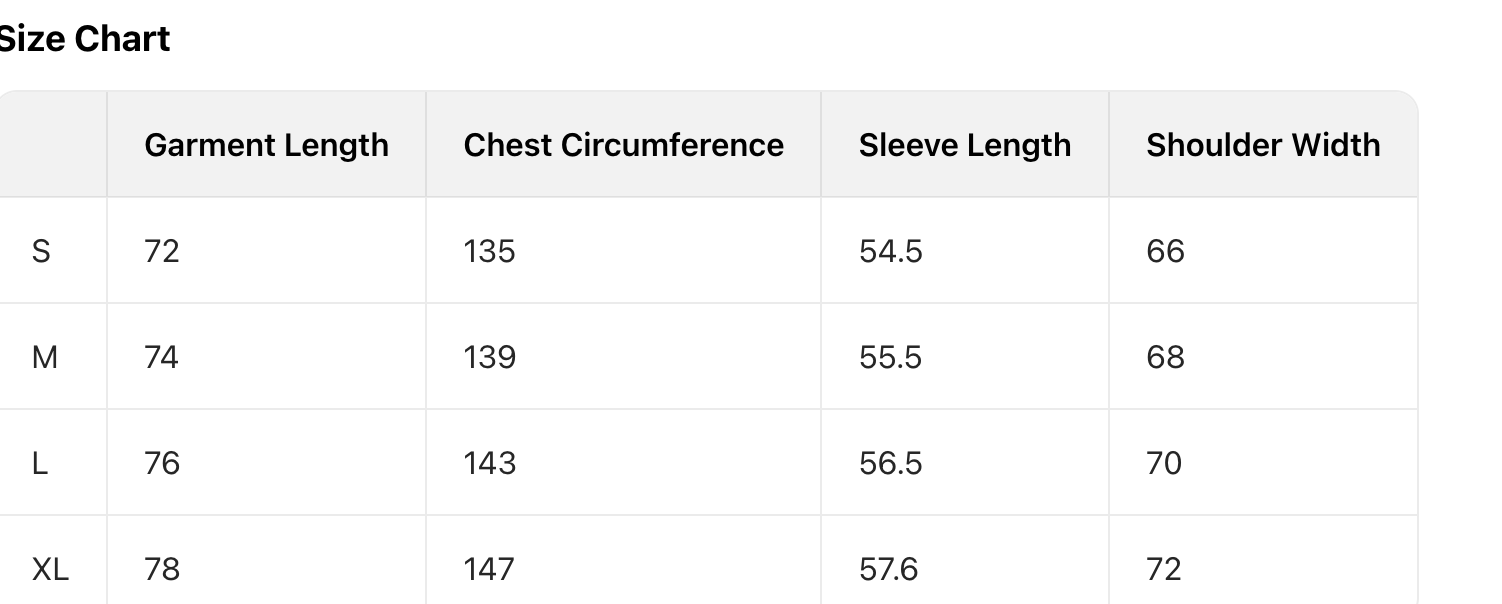The width and height of the screenshot is (1502, 604).
Task: Click the Garment Length column header
Action: [266, 145]
